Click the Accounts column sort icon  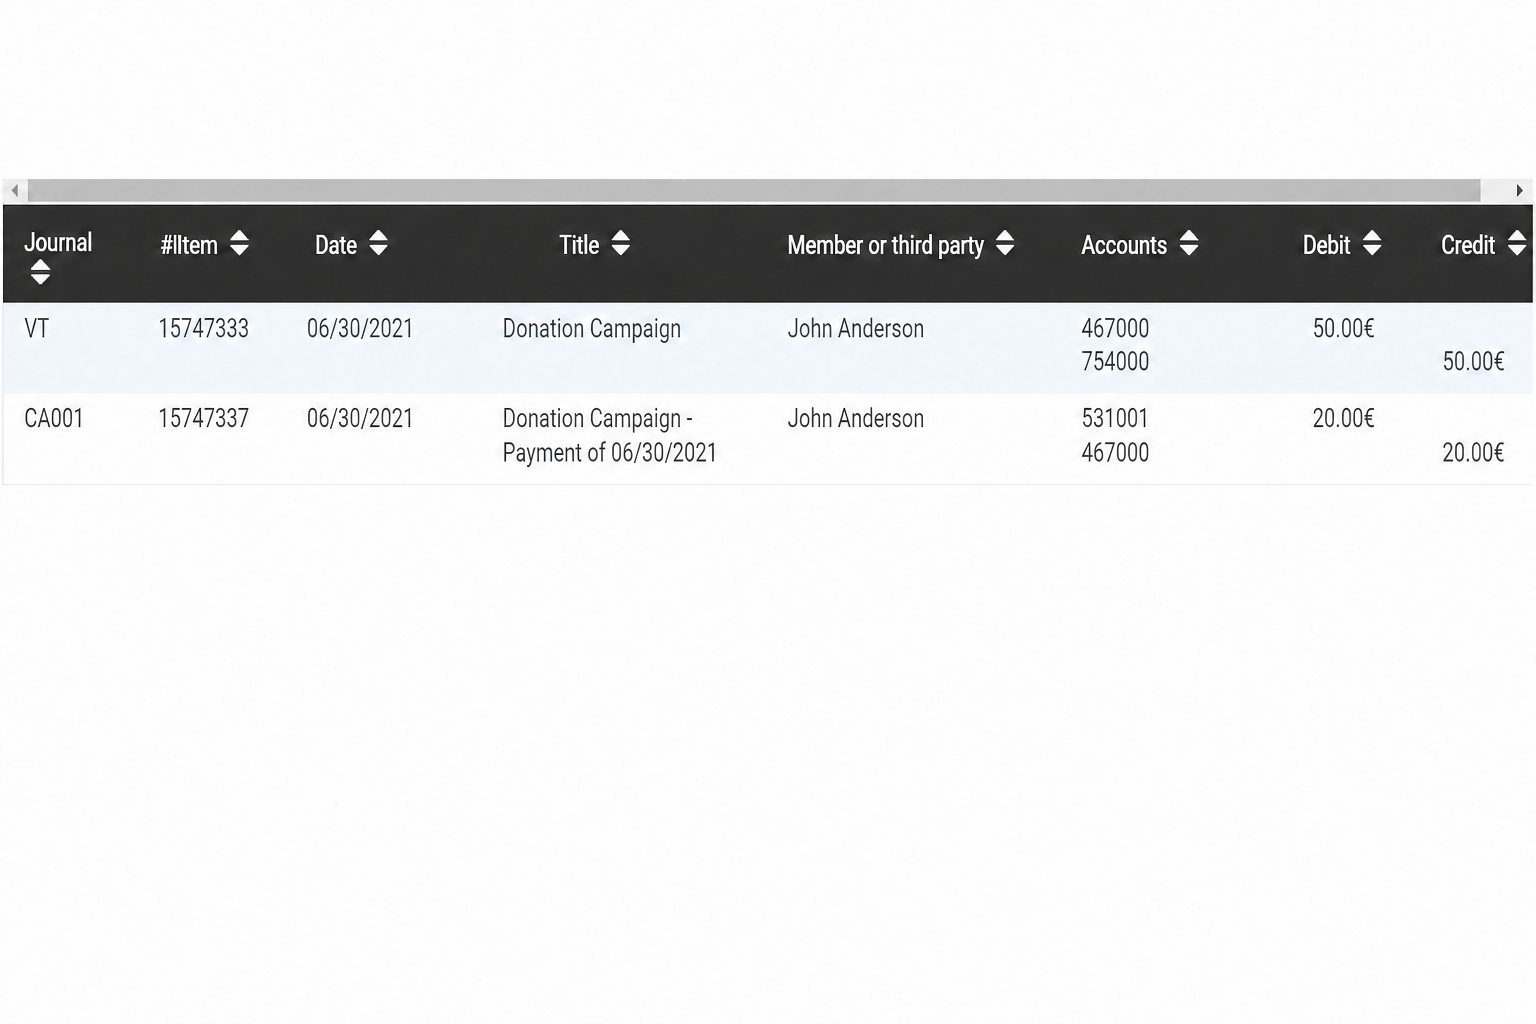[x=1189, y=243]
